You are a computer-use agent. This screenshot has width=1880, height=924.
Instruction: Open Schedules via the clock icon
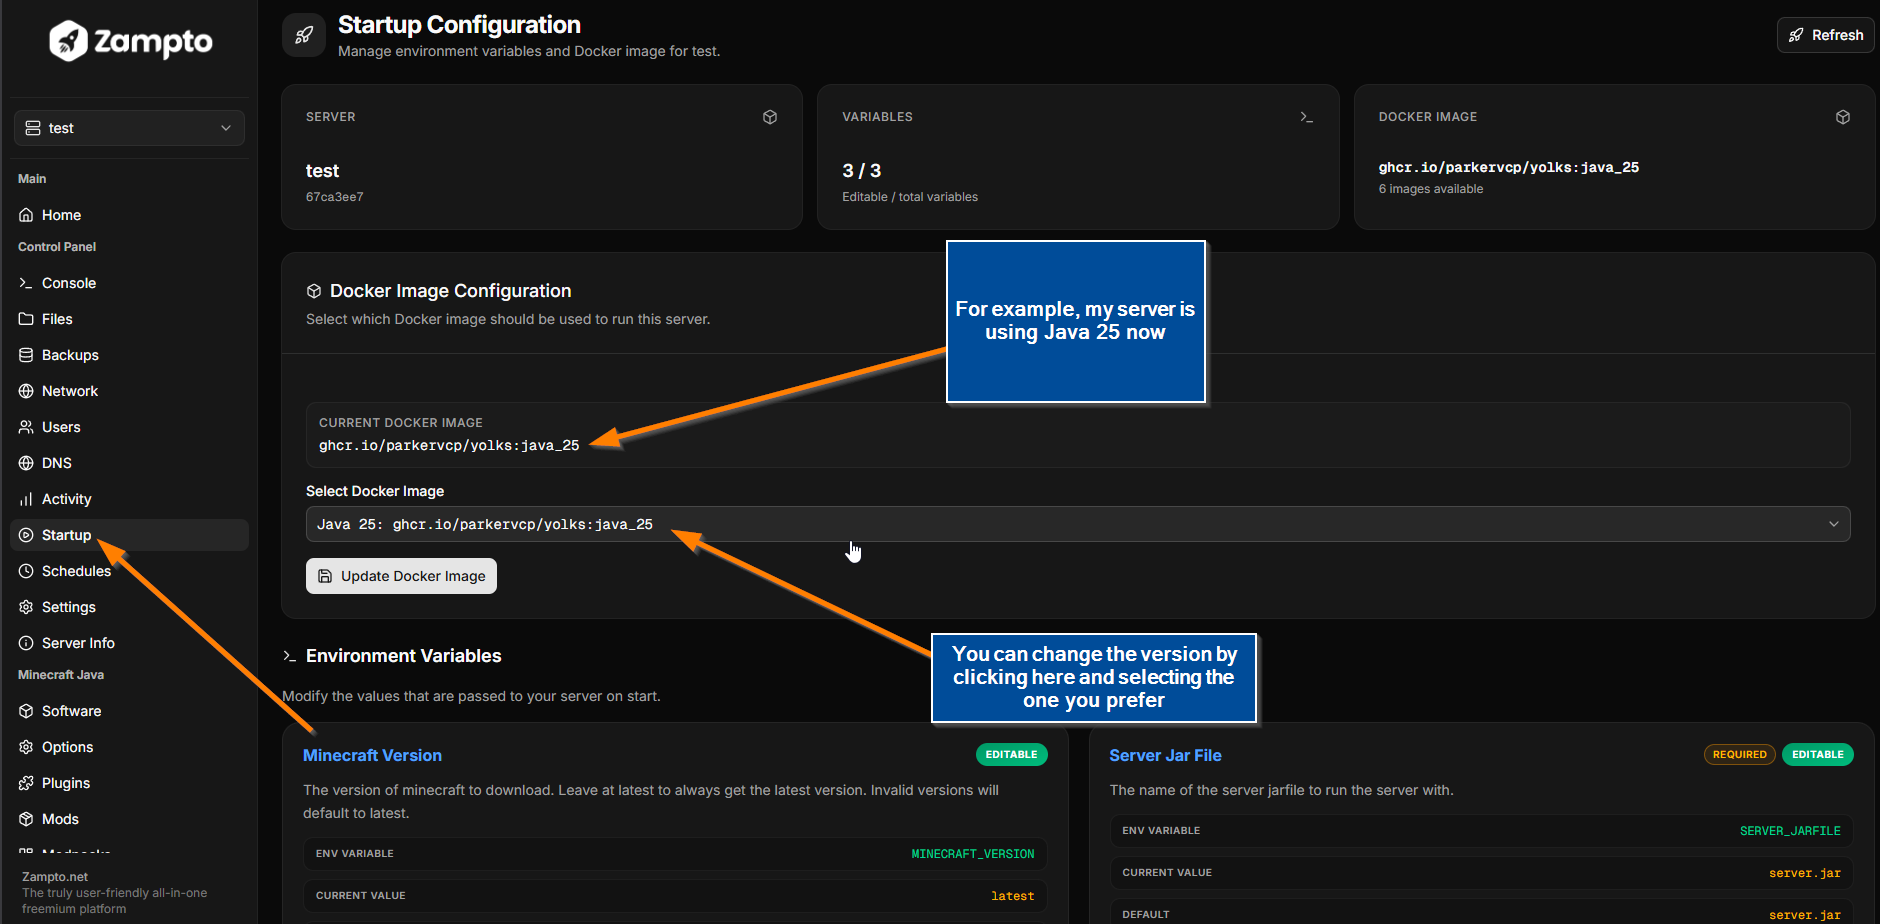26,571
